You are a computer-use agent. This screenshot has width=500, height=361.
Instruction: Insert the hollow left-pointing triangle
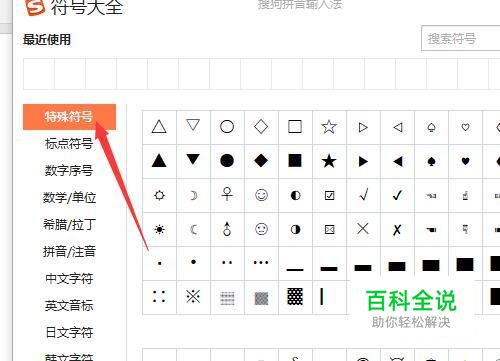point(397,127)
